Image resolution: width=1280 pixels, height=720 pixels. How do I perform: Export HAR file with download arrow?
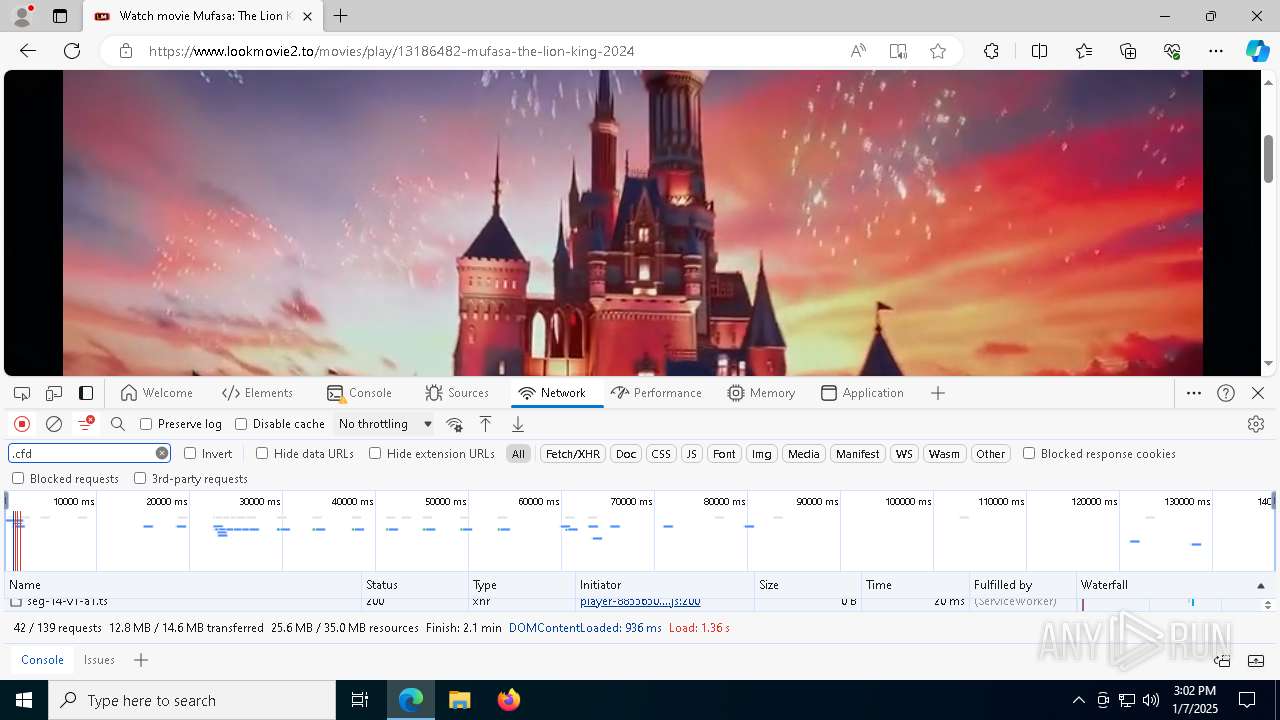point(517,424)
